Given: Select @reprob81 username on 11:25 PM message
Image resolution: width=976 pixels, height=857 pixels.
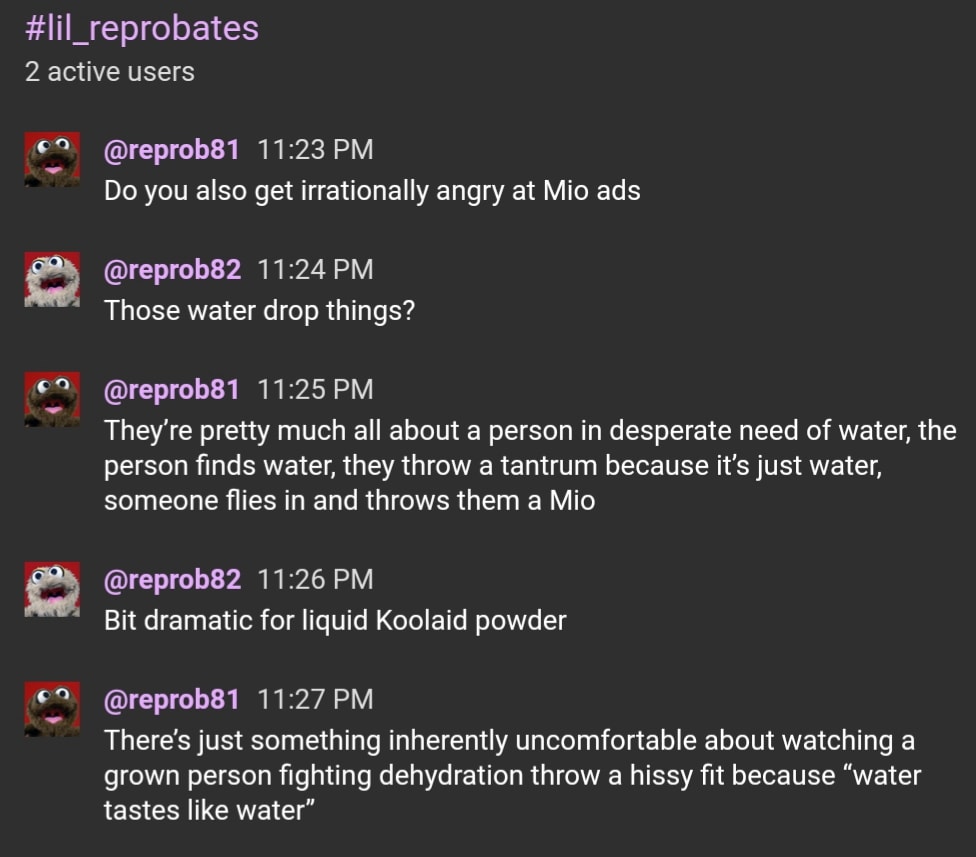Looking at the screenshot, I should pyautogui.click(x=172, y=390).
